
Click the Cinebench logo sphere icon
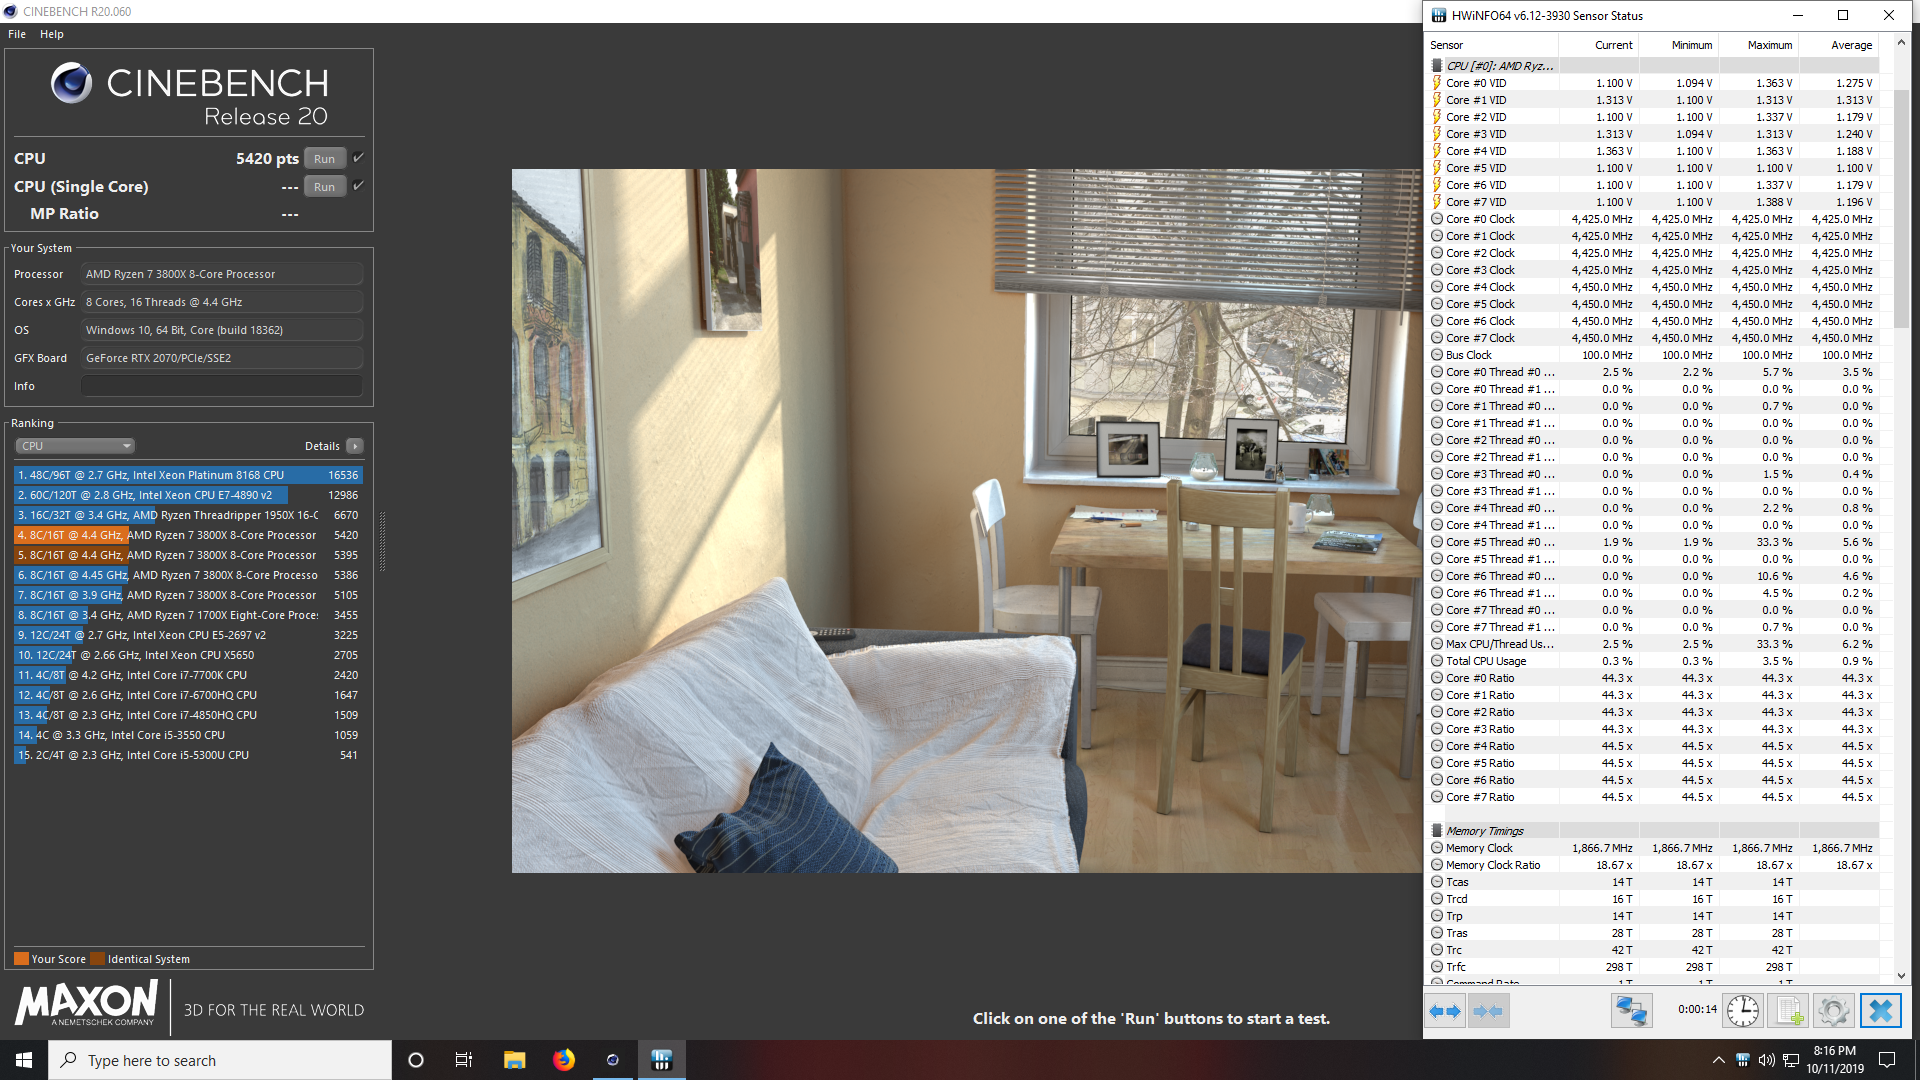(71, 83)
